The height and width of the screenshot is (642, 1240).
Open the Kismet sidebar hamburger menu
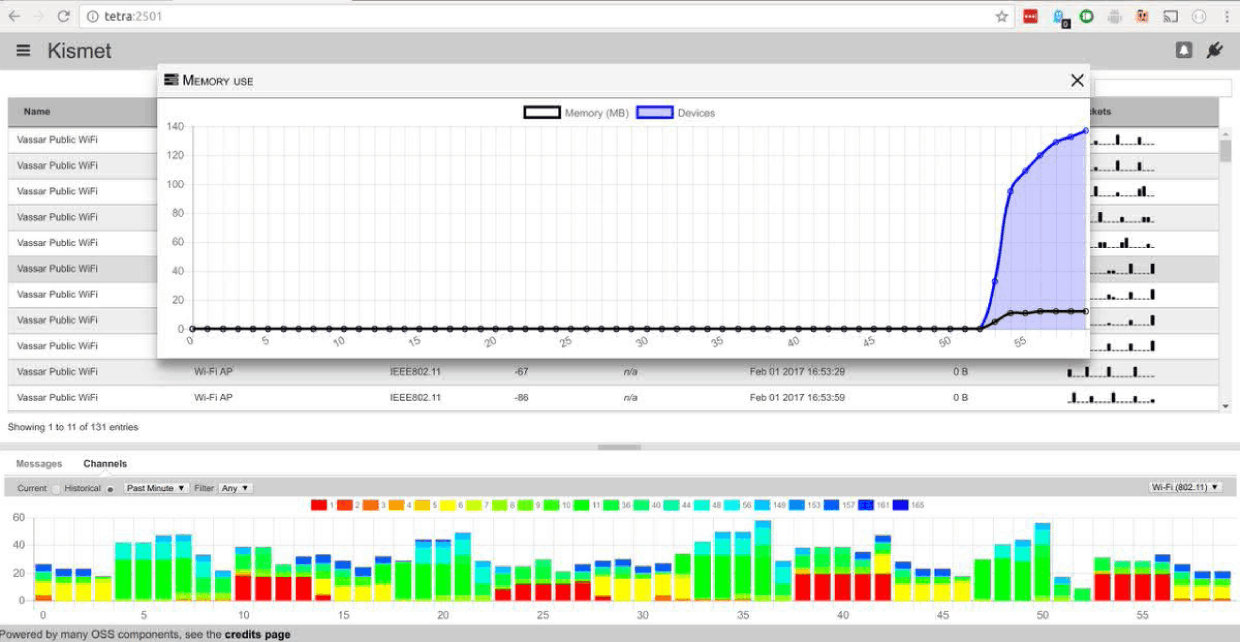point(22,50)
